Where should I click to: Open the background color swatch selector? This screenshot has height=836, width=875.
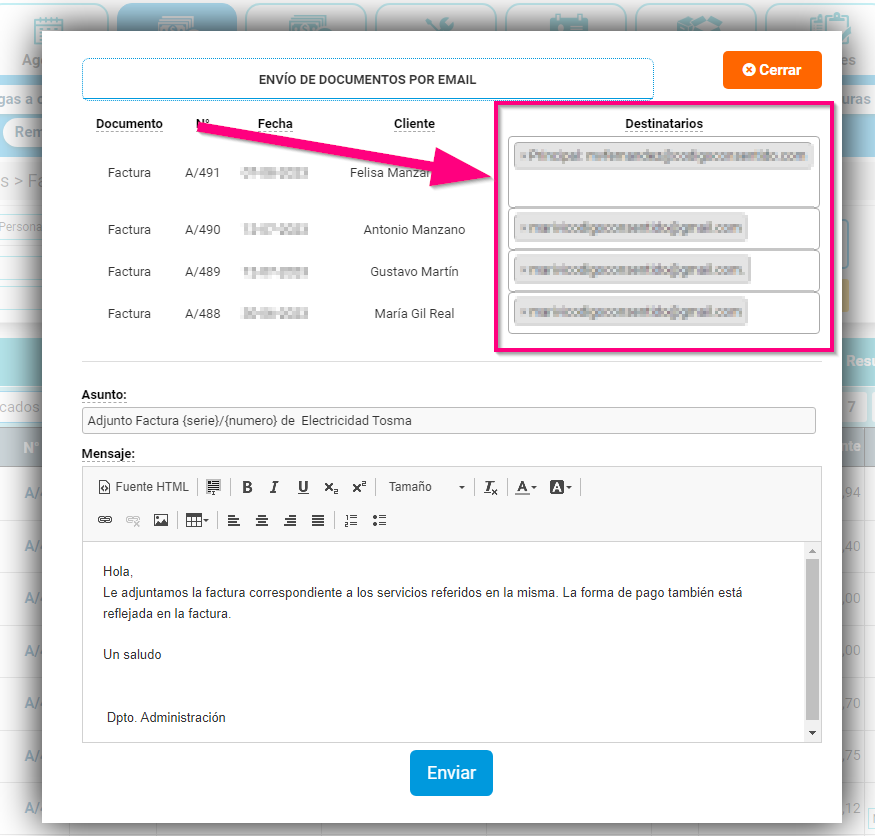tap(558, 487)
